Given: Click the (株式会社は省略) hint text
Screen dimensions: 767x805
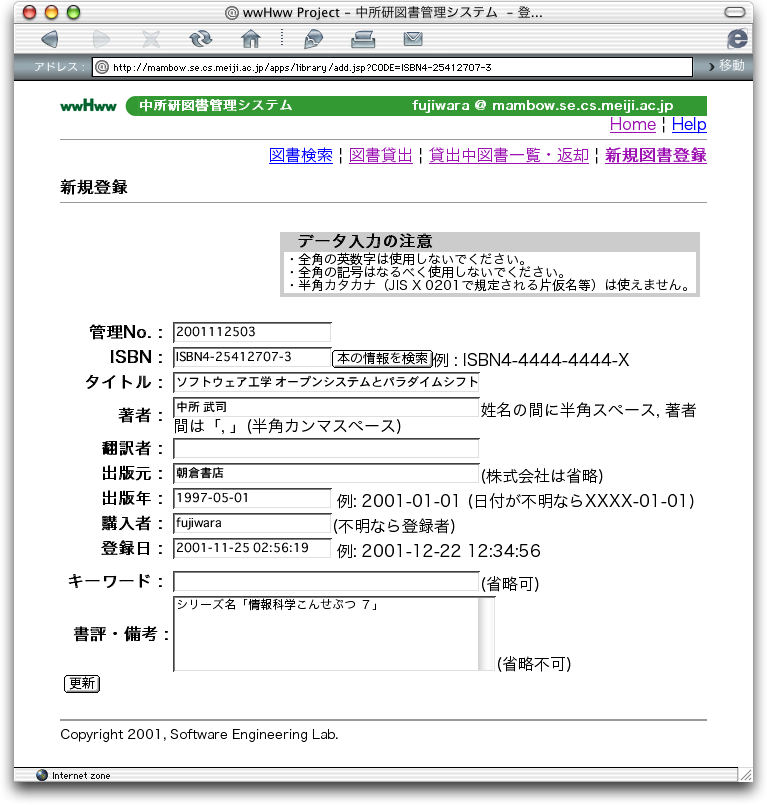Looking at the screenshot, I should [542, 476].
